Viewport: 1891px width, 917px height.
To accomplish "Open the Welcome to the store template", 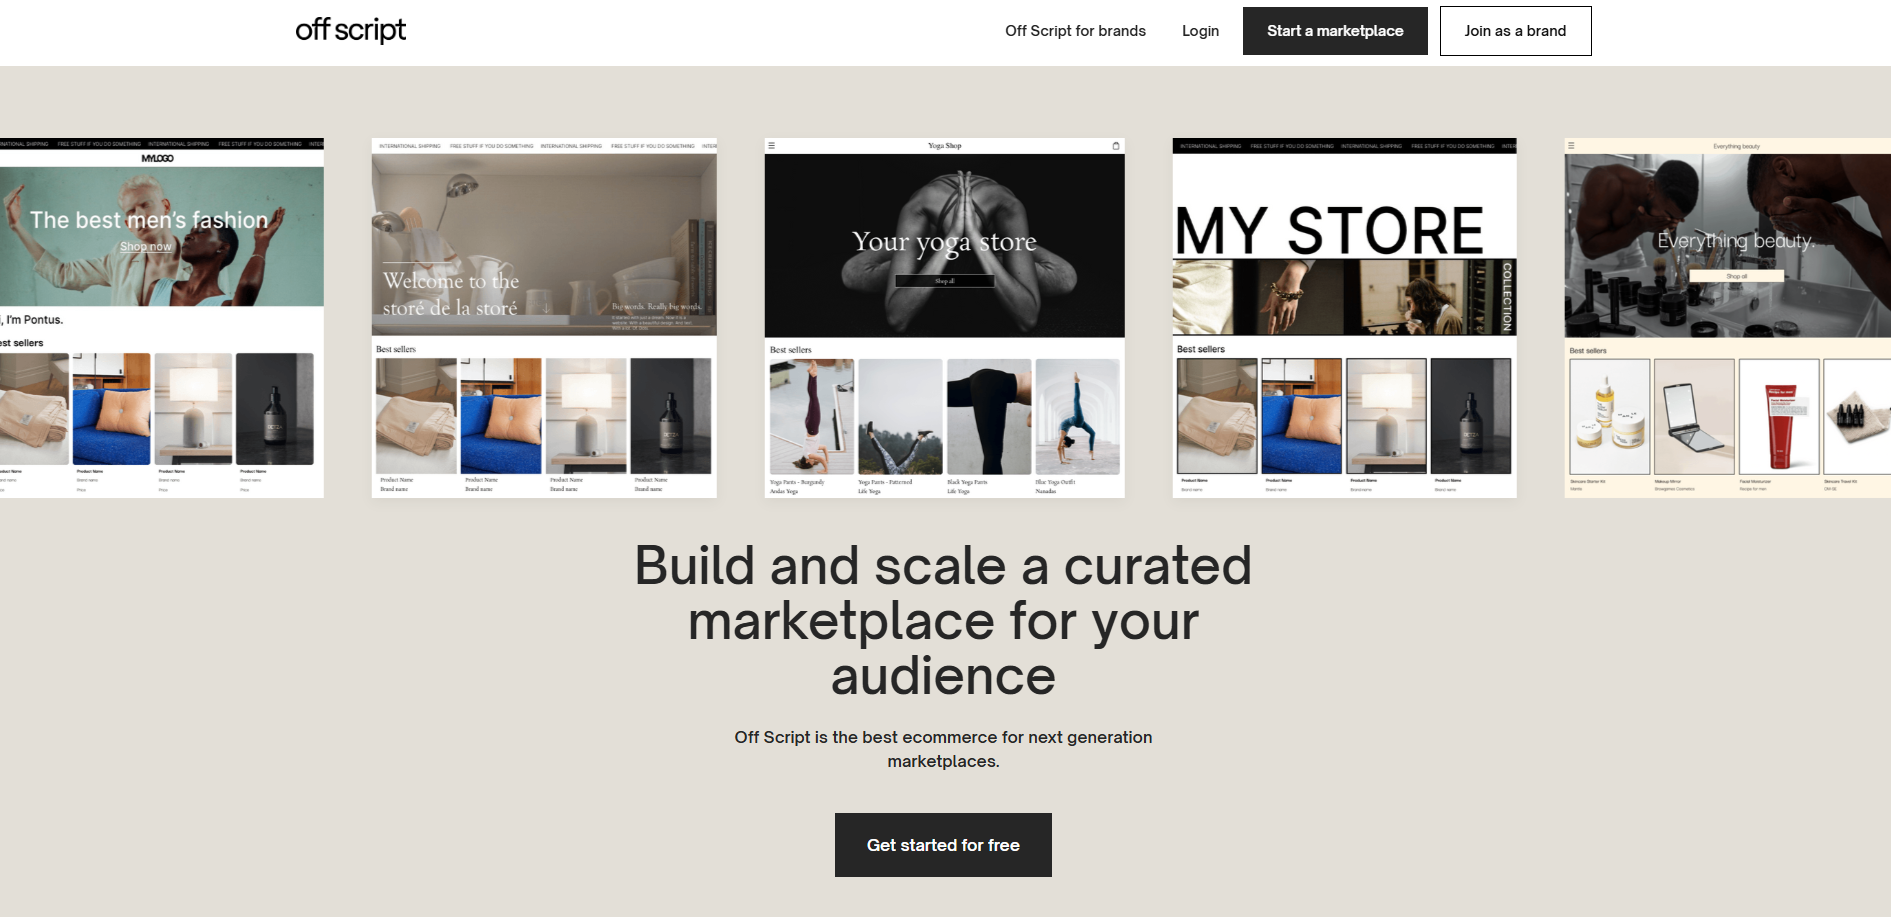I will pos(544,318).
